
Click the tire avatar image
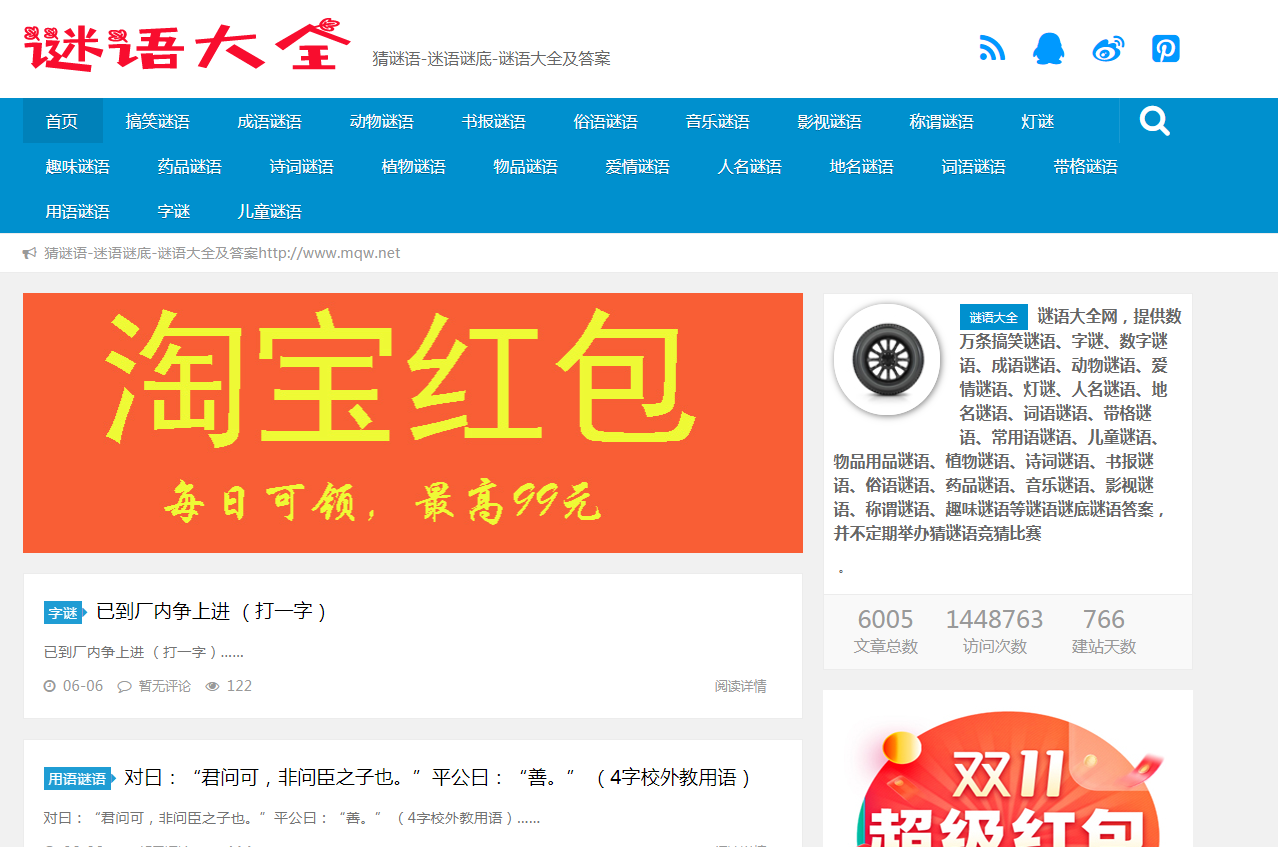click(x=886, y=358)
